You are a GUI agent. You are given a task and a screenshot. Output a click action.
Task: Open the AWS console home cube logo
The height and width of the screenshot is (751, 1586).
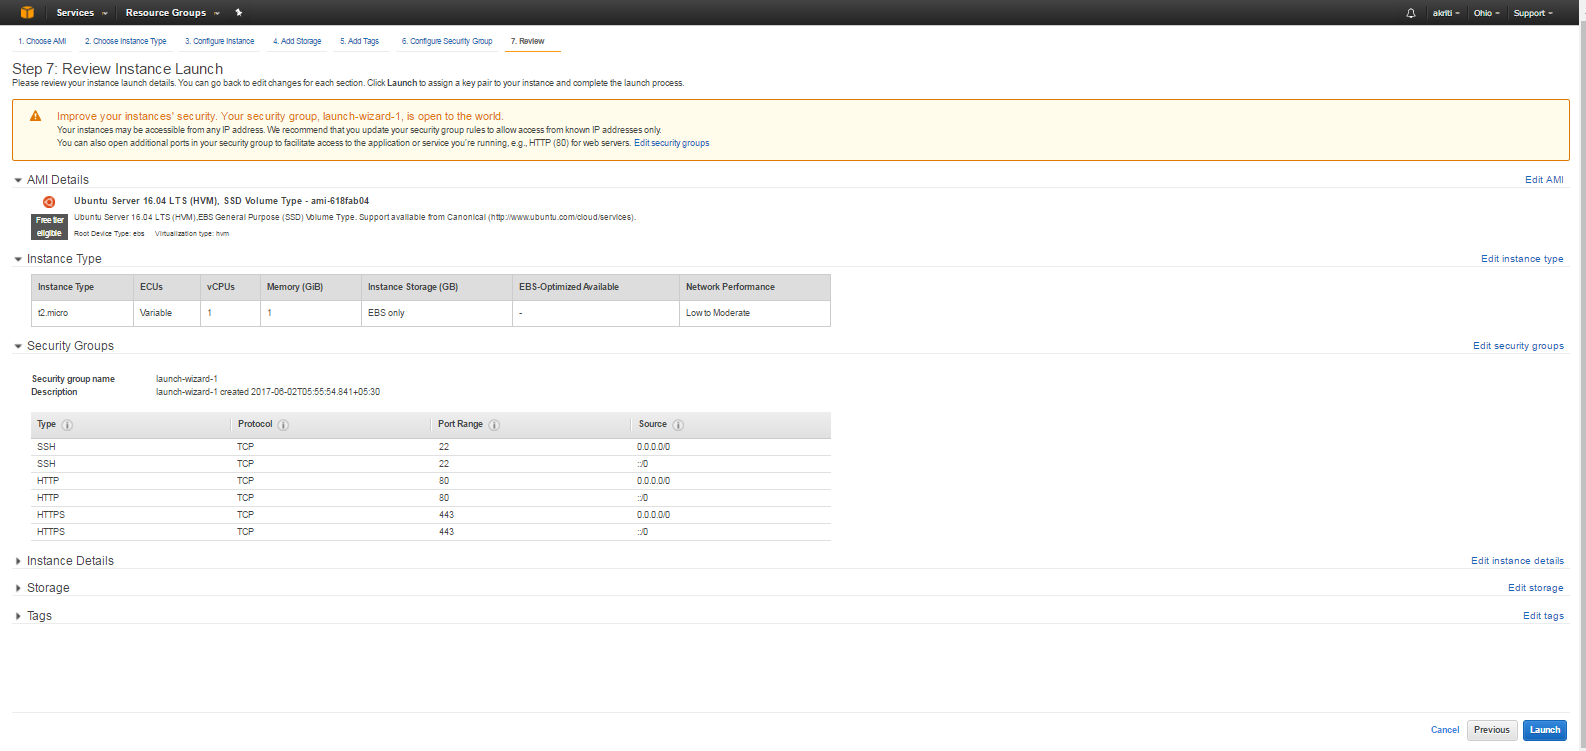pyautogui.click(x=27, y=13)
